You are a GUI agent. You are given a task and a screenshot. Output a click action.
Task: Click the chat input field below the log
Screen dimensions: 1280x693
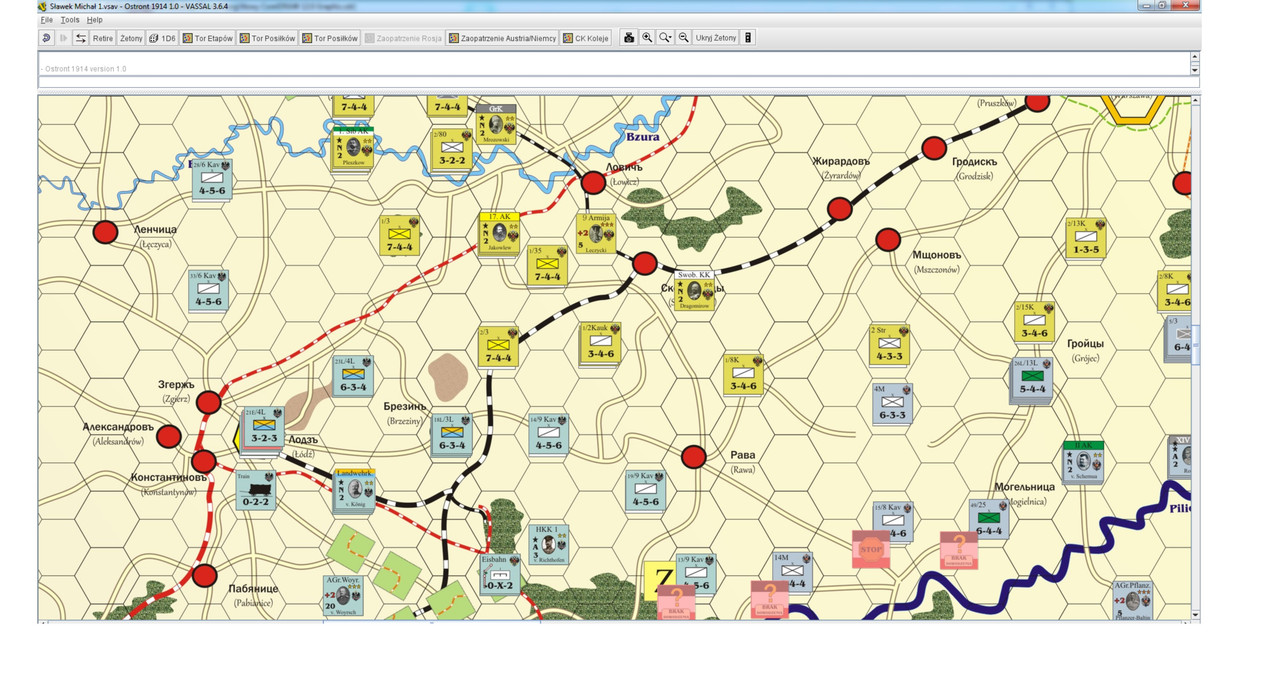614,82
